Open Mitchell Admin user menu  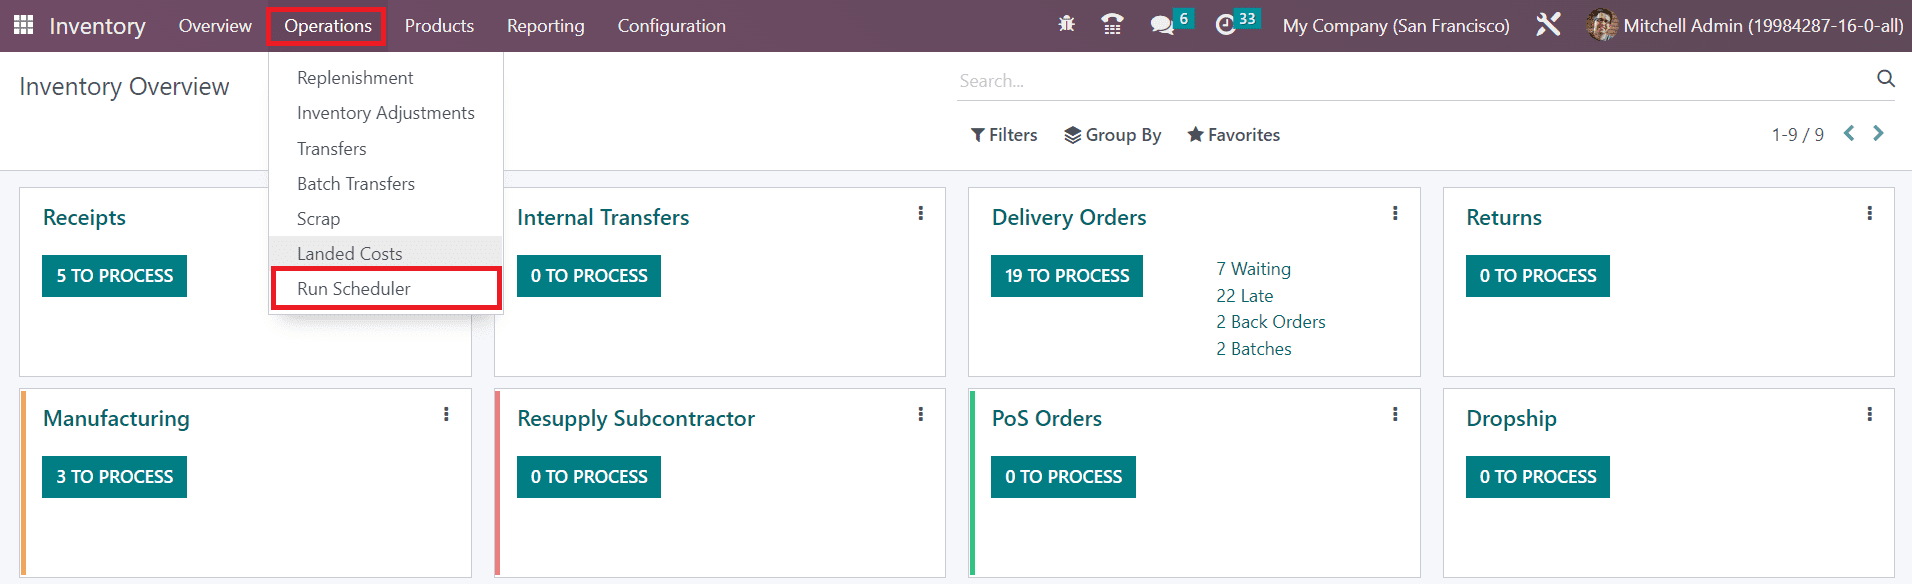[1745, 26]
